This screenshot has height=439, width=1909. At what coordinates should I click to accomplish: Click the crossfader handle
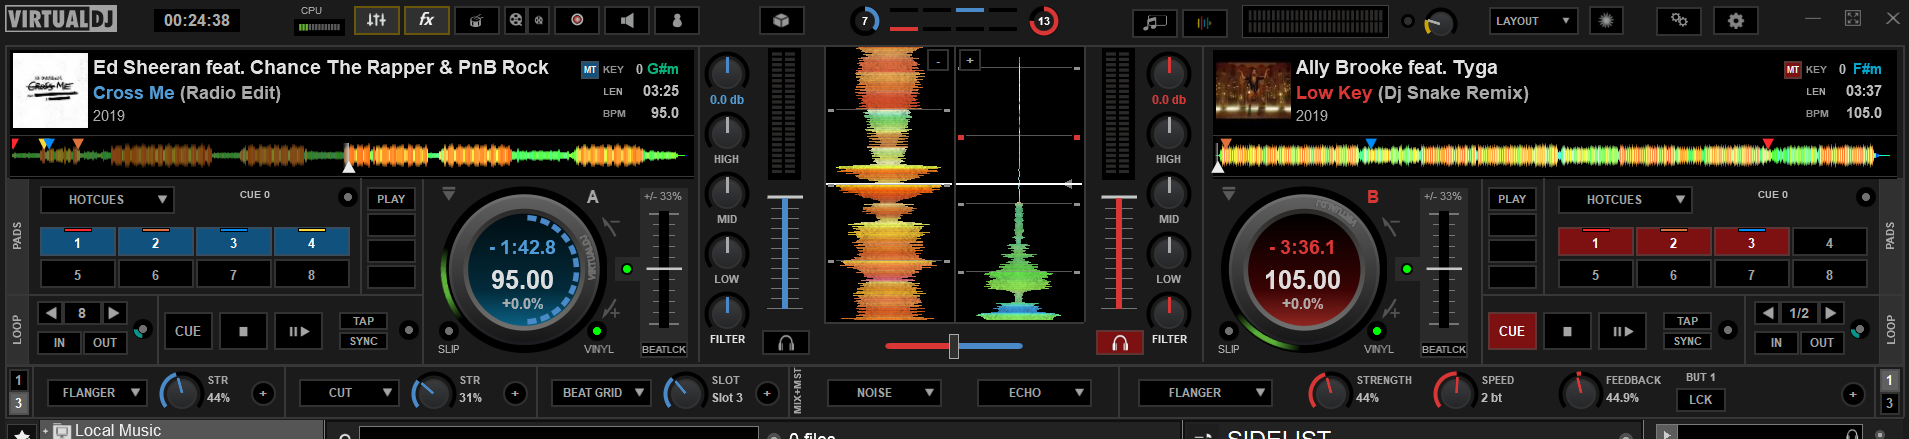point(954,346)
